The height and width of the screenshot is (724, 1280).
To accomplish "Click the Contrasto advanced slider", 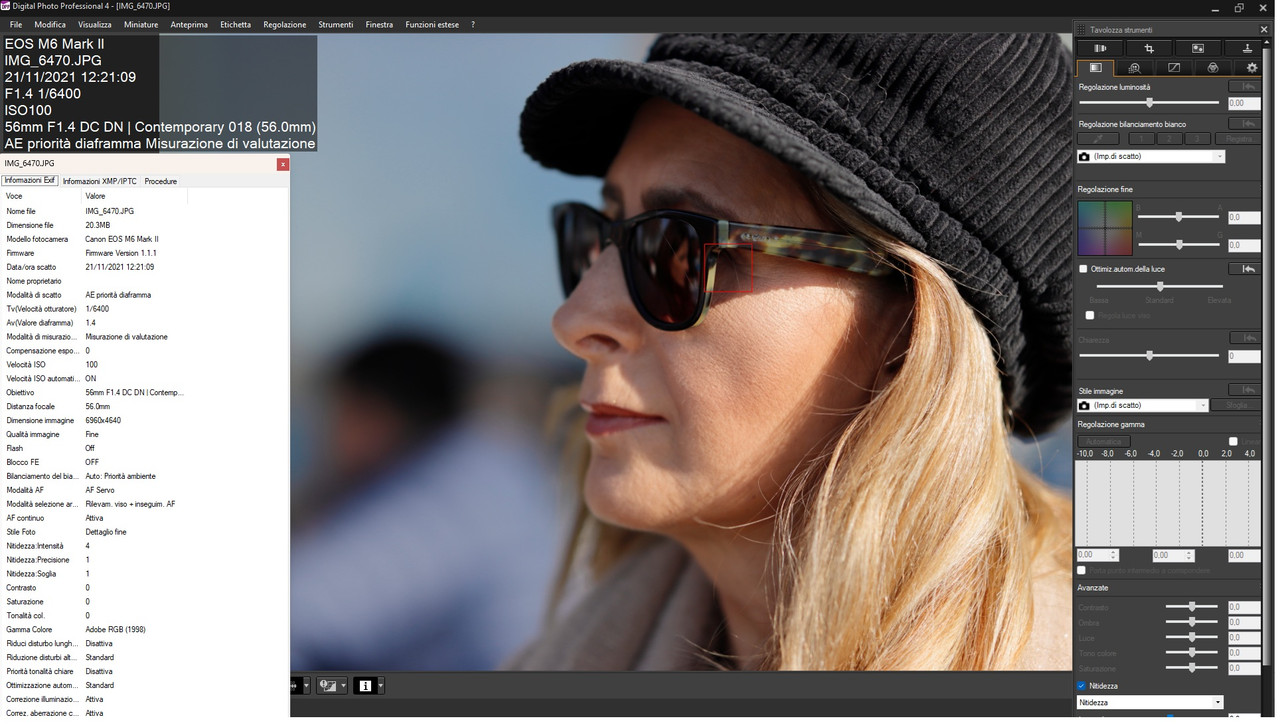I will click(x=1192, y=607).
